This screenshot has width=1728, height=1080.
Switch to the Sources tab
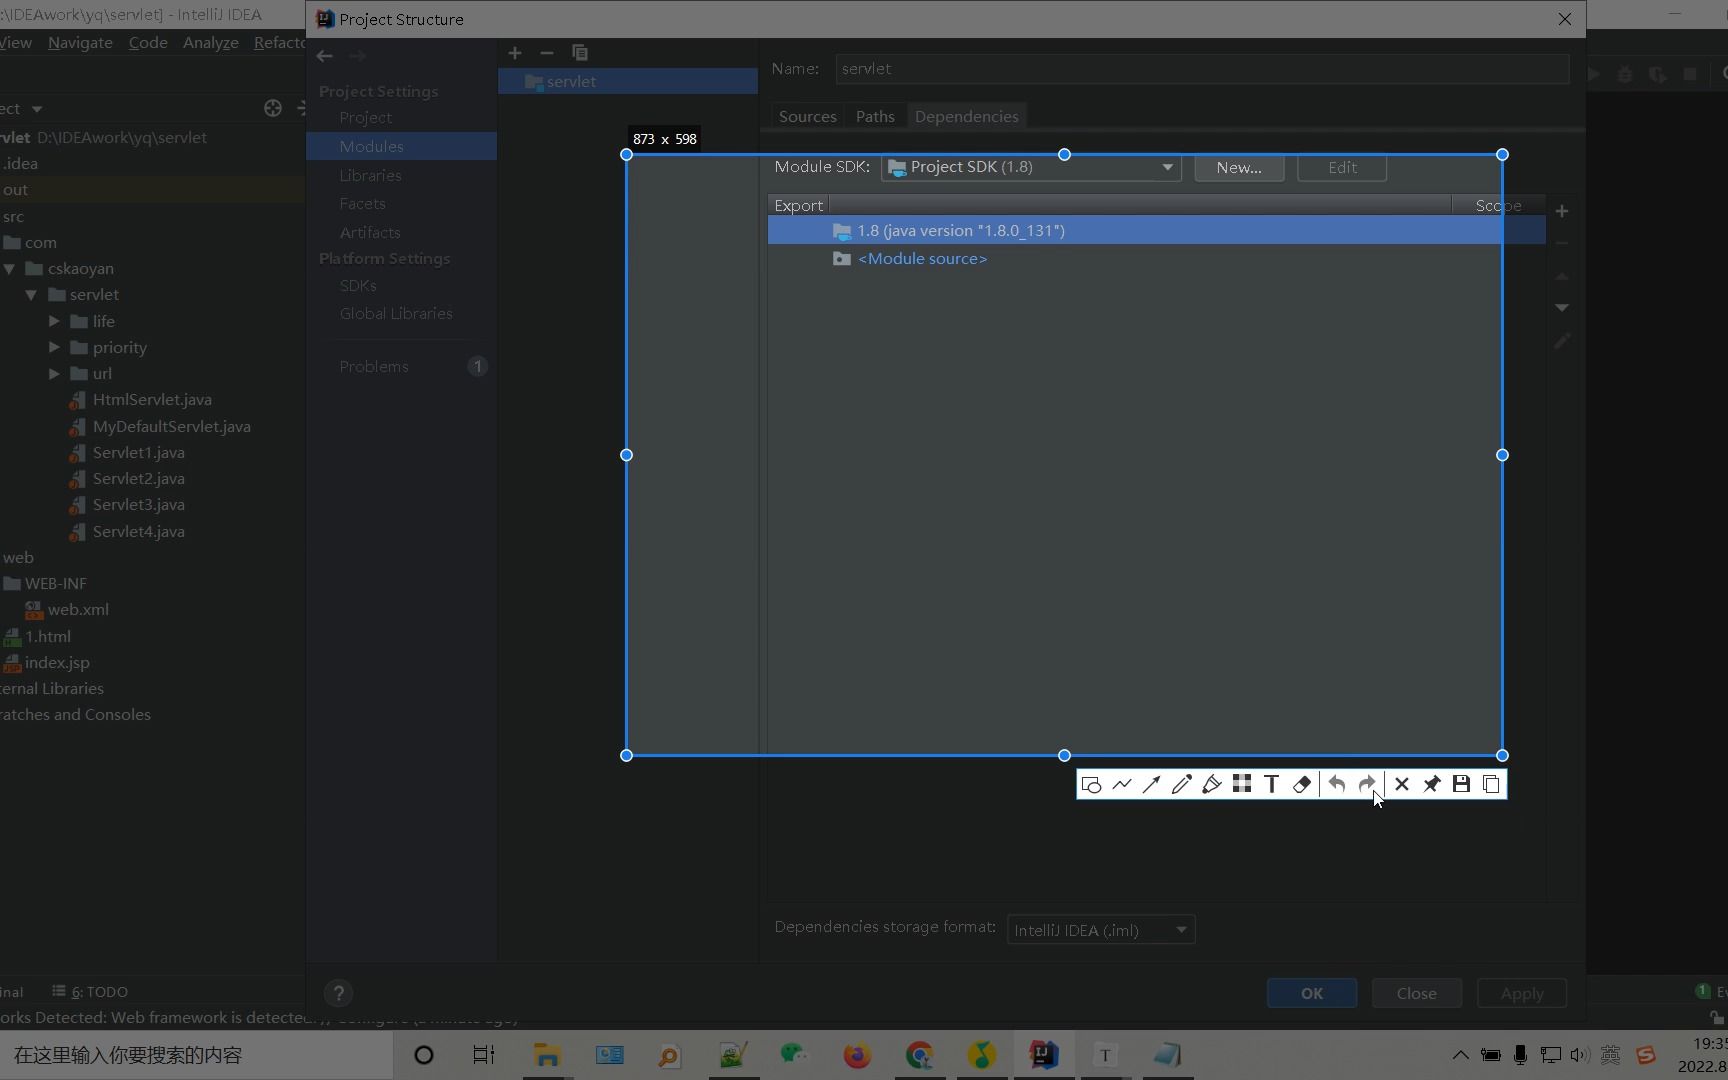pos(807,117)
